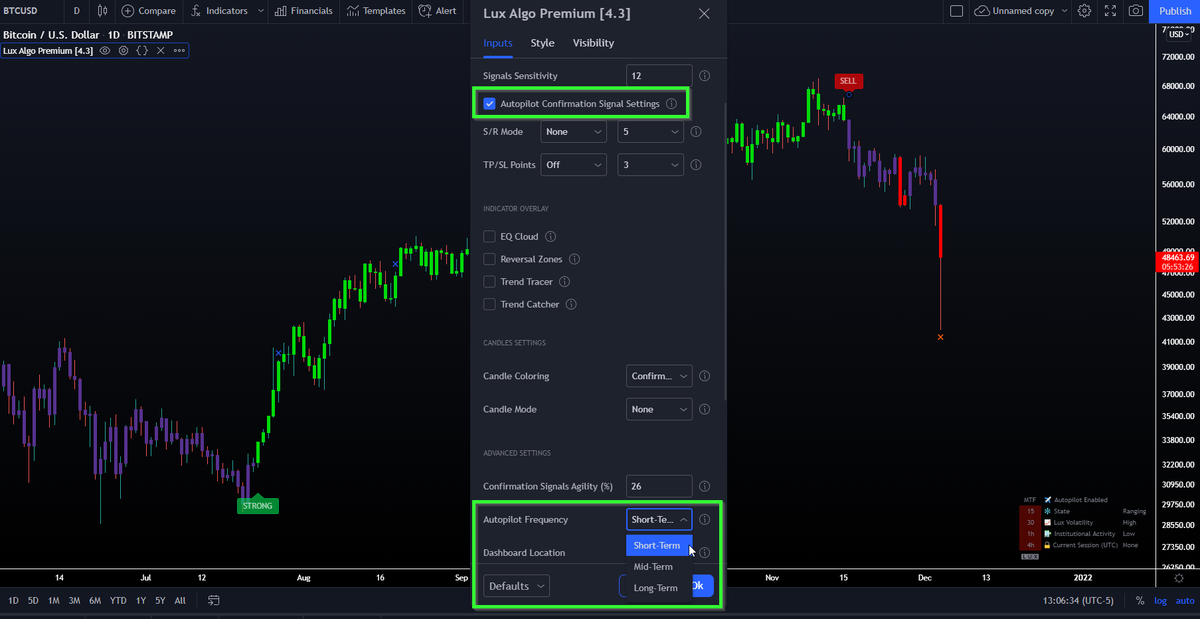This screenshot has height=619, width=1200.
Task: Switch chart to log scale
Action: [1159, 600]
